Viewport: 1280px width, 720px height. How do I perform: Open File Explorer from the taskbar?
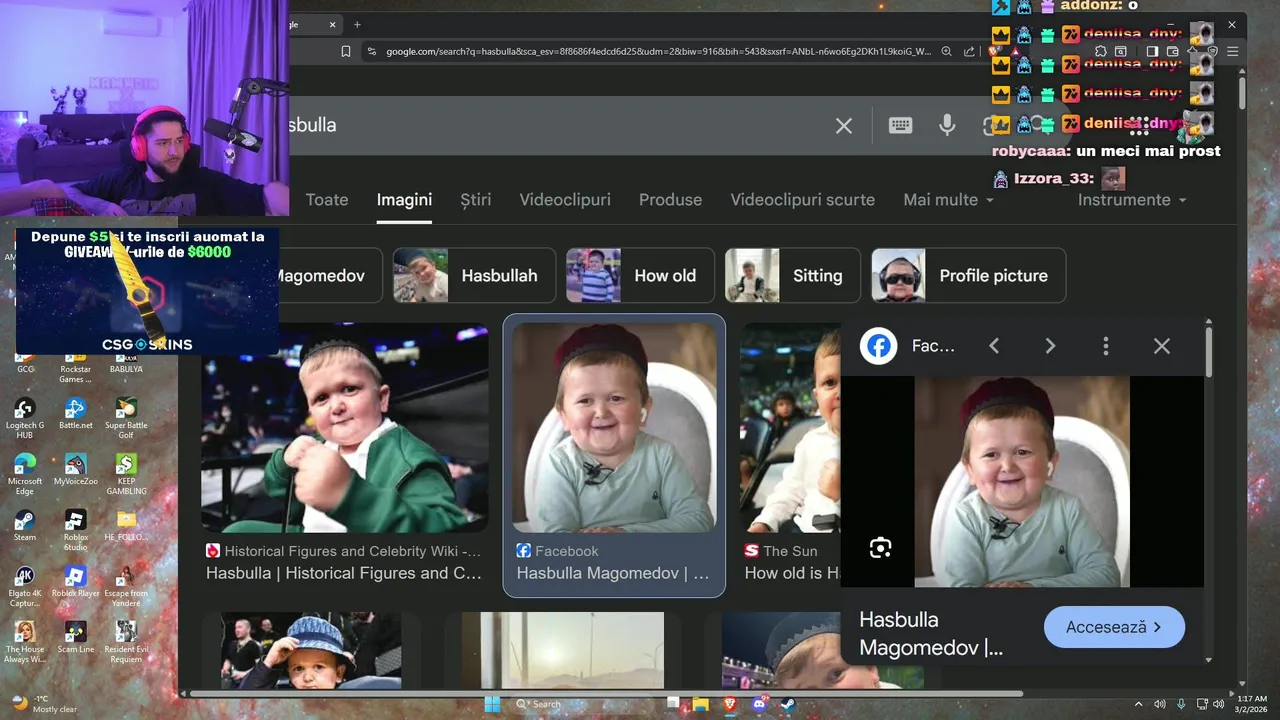tap(702, 704)
